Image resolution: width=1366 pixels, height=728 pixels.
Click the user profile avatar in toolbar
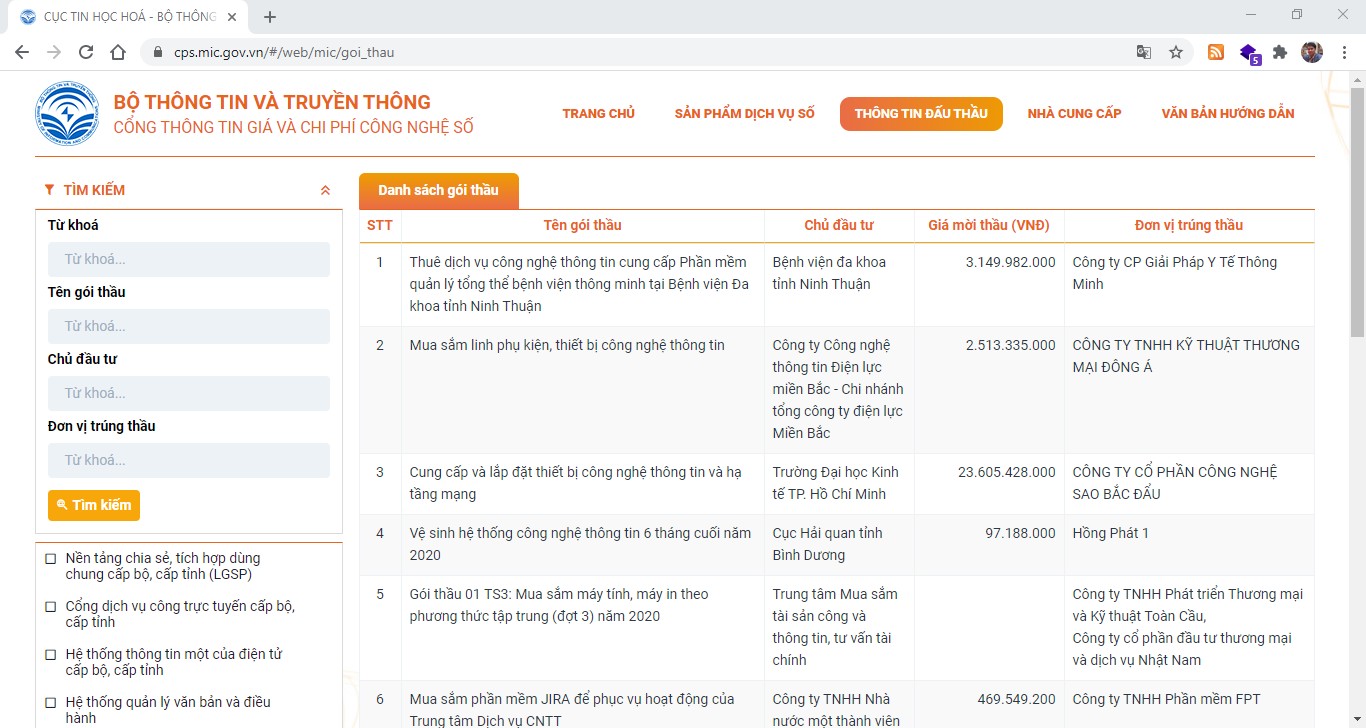pyautogui.click(x=1312, y=52)
